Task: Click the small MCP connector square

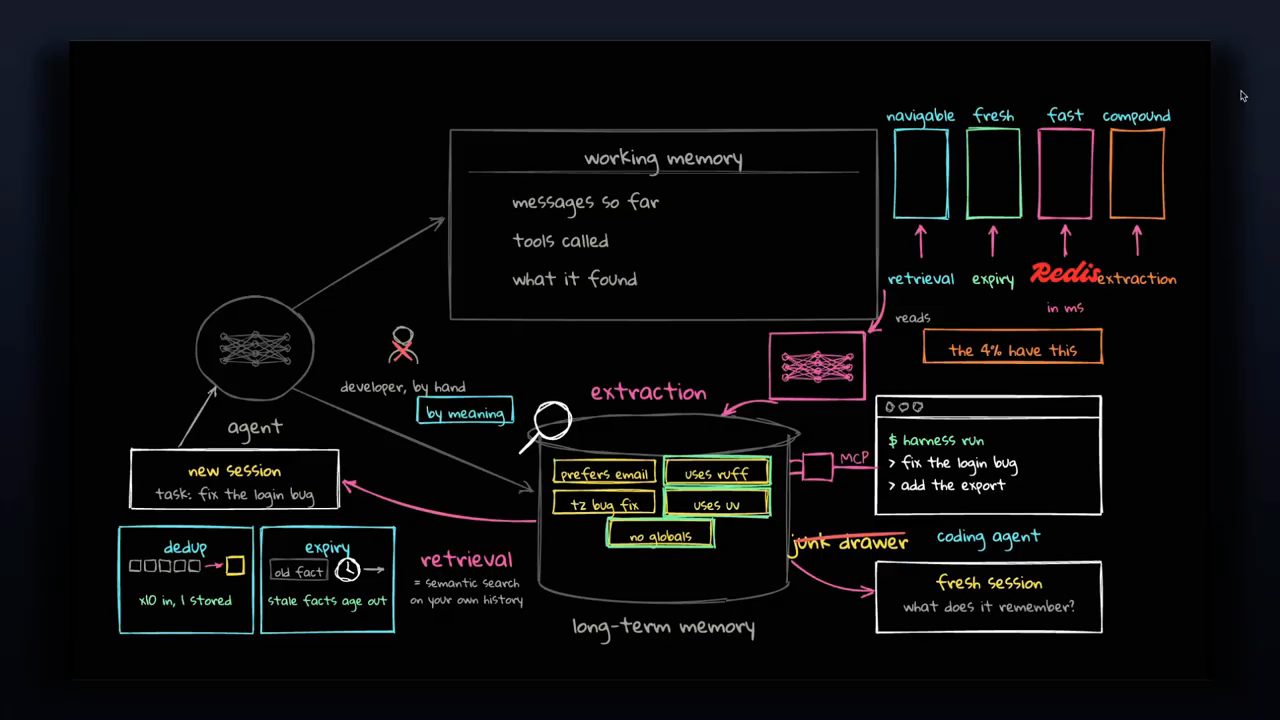Action: (817, 467)
